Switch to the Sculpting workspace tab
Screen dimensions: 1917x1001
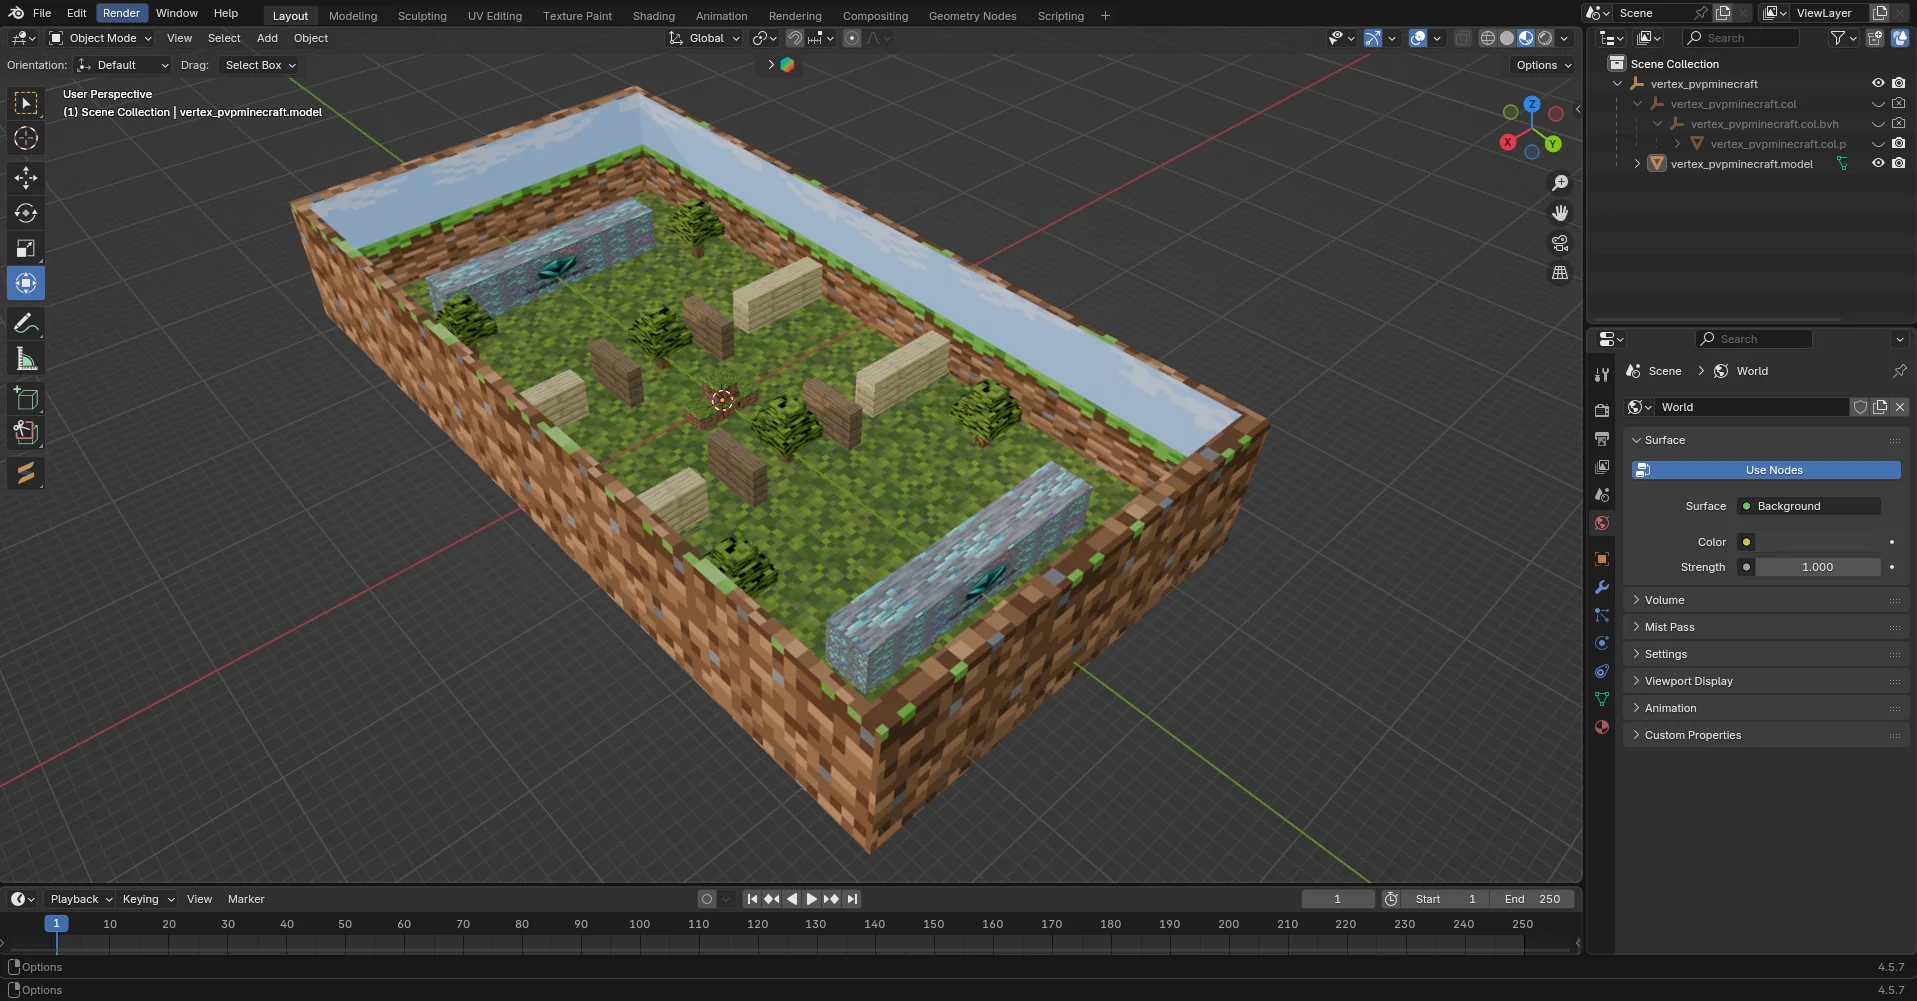422,16
